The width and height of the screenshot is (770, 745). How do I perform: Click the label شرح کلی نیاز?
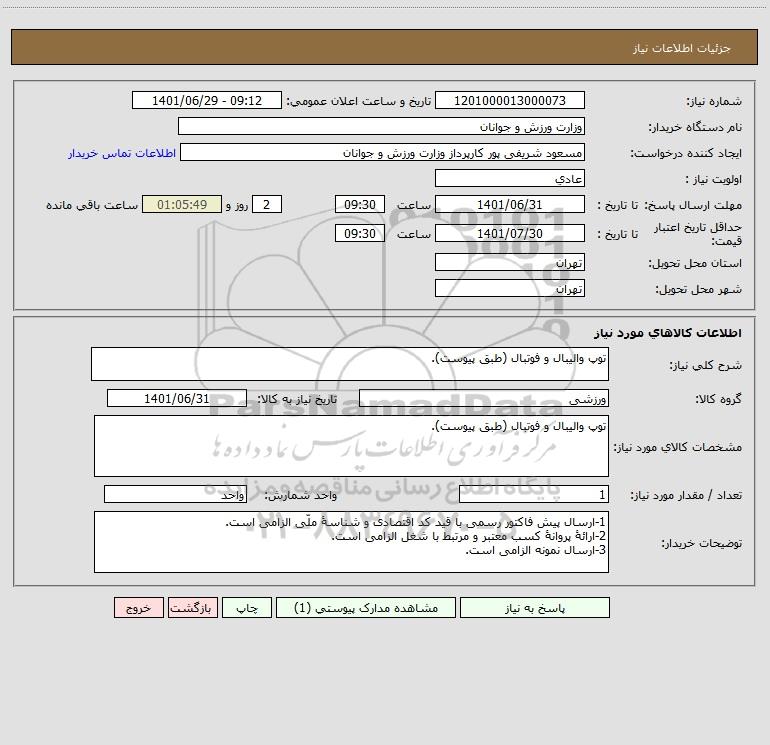pyautogui.click(x=706, y=365)
